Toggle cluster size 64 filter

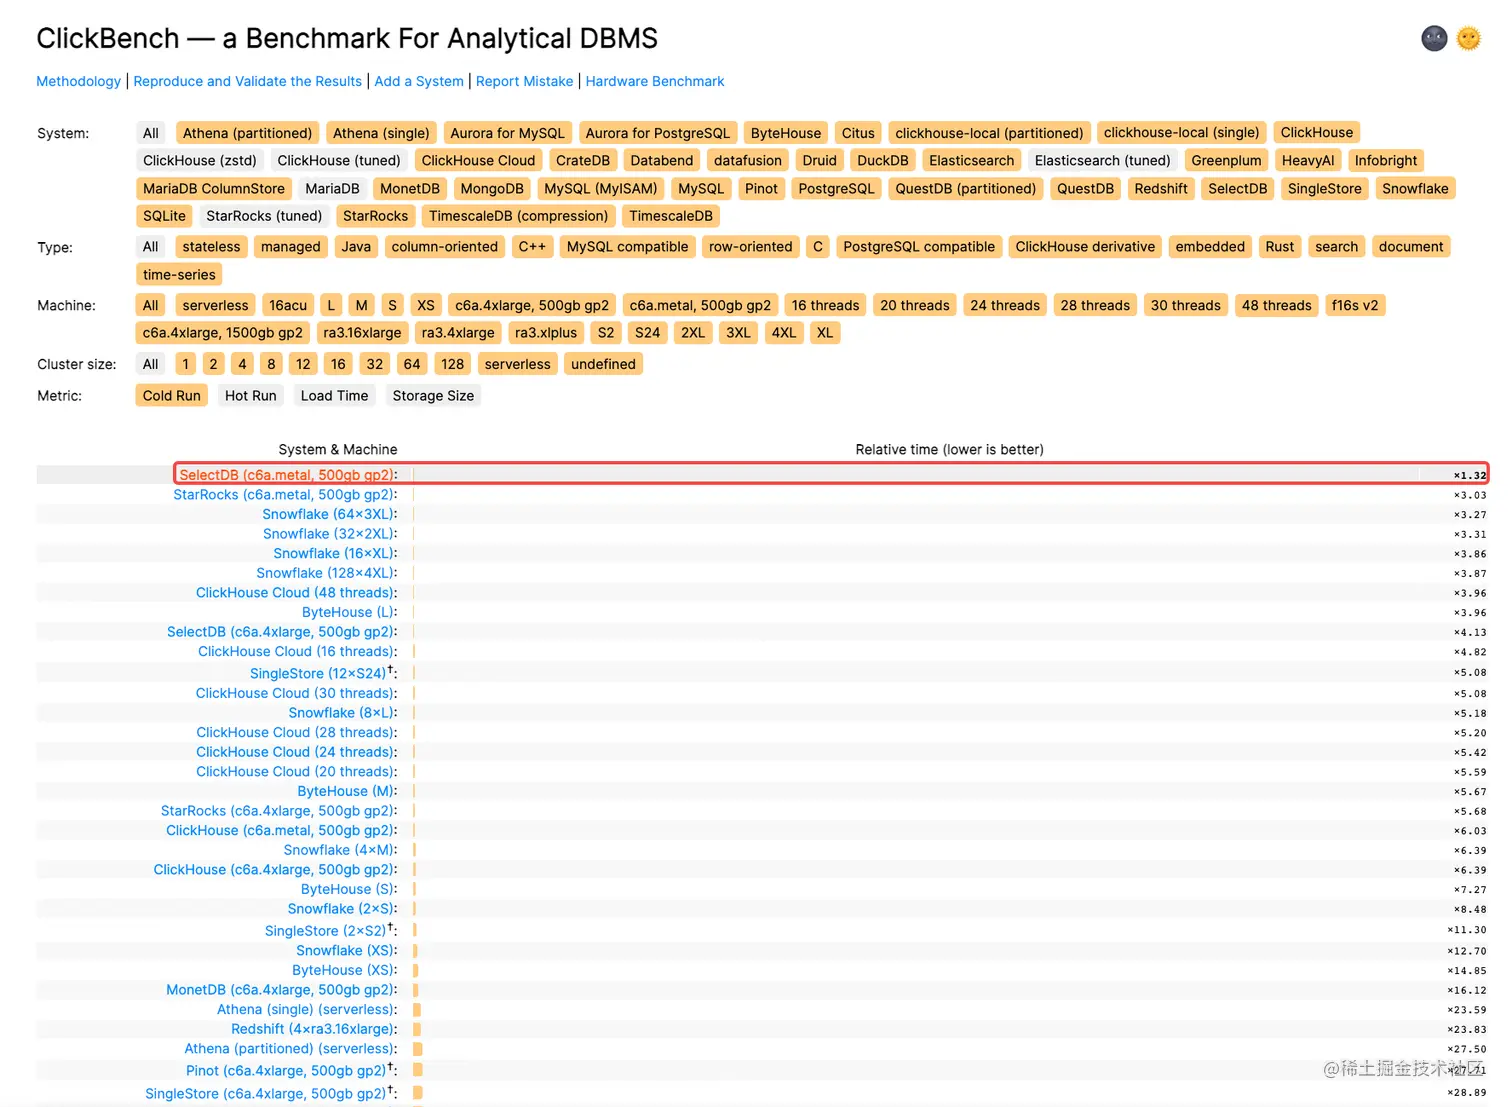[x=412, y=365]
